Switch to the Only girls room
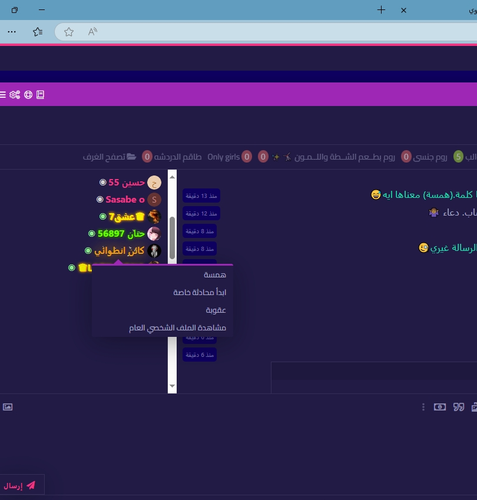This screenshot has width=477, height=500. [x=229, y=157]
